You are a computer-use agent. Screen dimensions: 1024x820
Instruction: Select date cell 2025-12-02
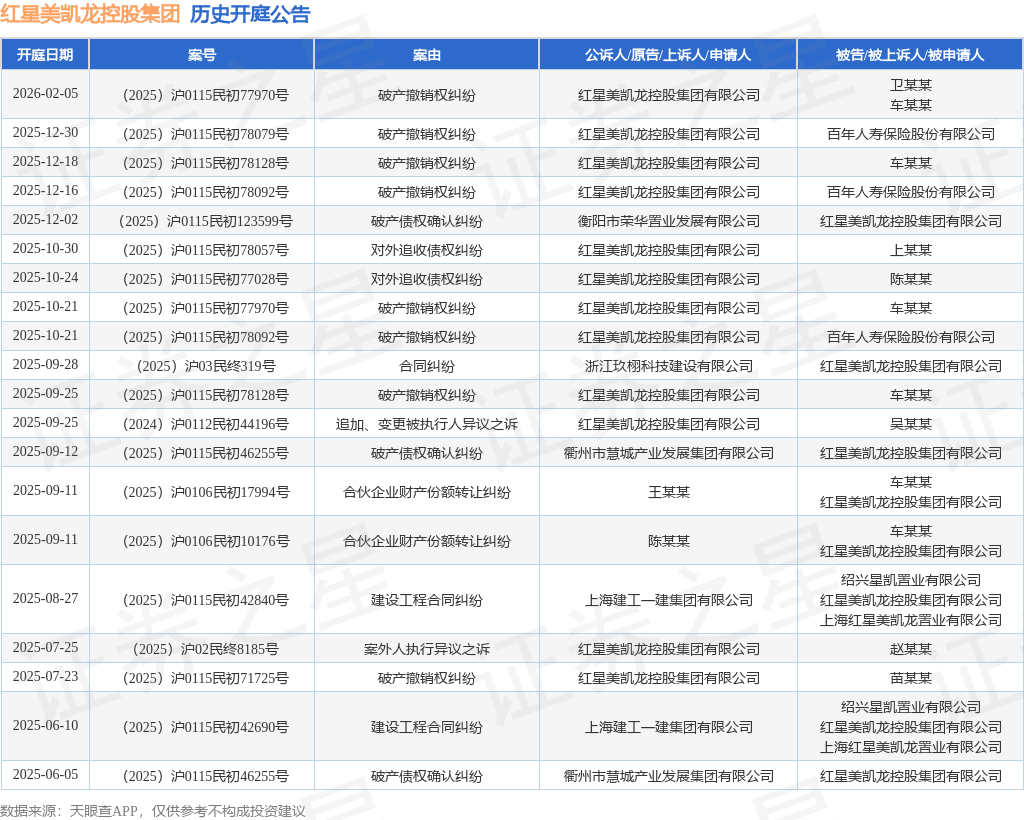(45, 219)
